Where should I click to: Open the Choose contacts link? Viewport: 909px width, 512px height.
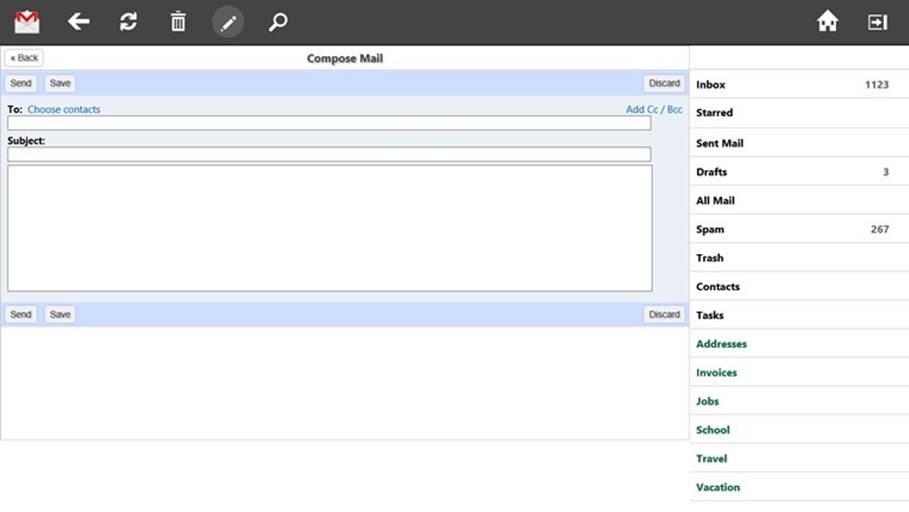tap(64, 109)
